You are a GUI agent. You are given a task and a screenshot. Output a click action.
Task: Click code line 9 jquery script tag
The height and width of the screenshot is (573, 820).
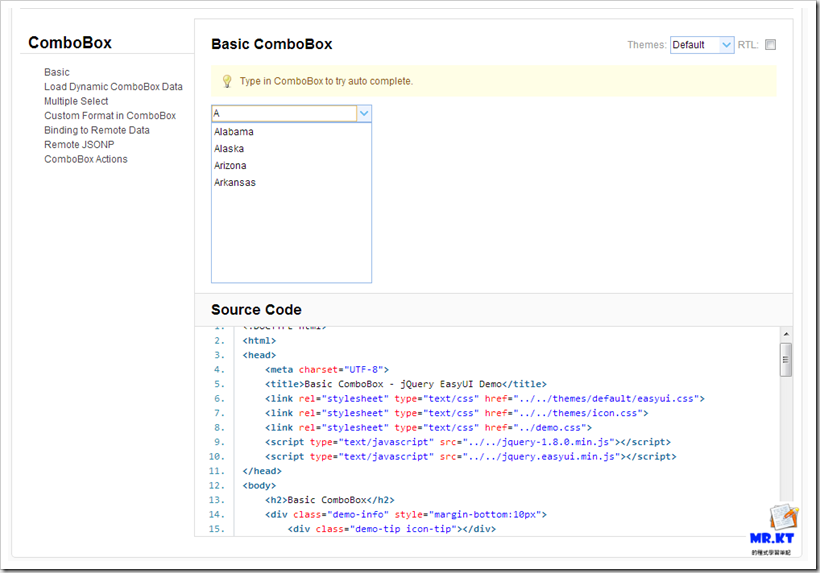tap(468, 442)
